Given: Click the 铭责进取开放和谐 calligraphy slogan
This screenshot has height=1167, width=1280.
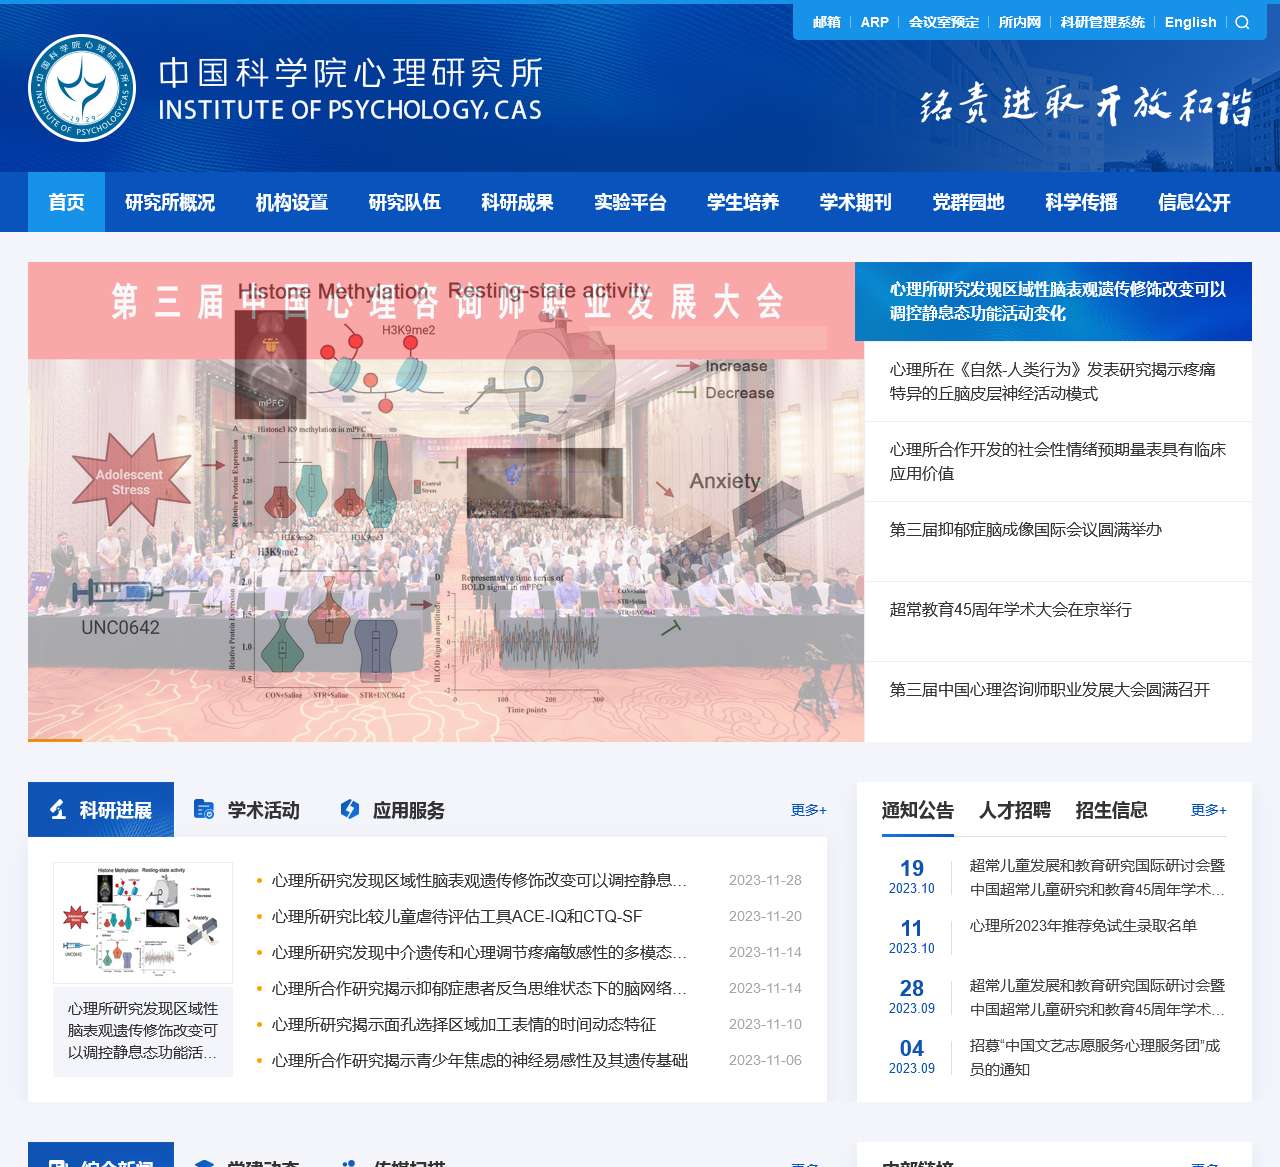Looking at the screenshot, I should (x=1086, y=105).
